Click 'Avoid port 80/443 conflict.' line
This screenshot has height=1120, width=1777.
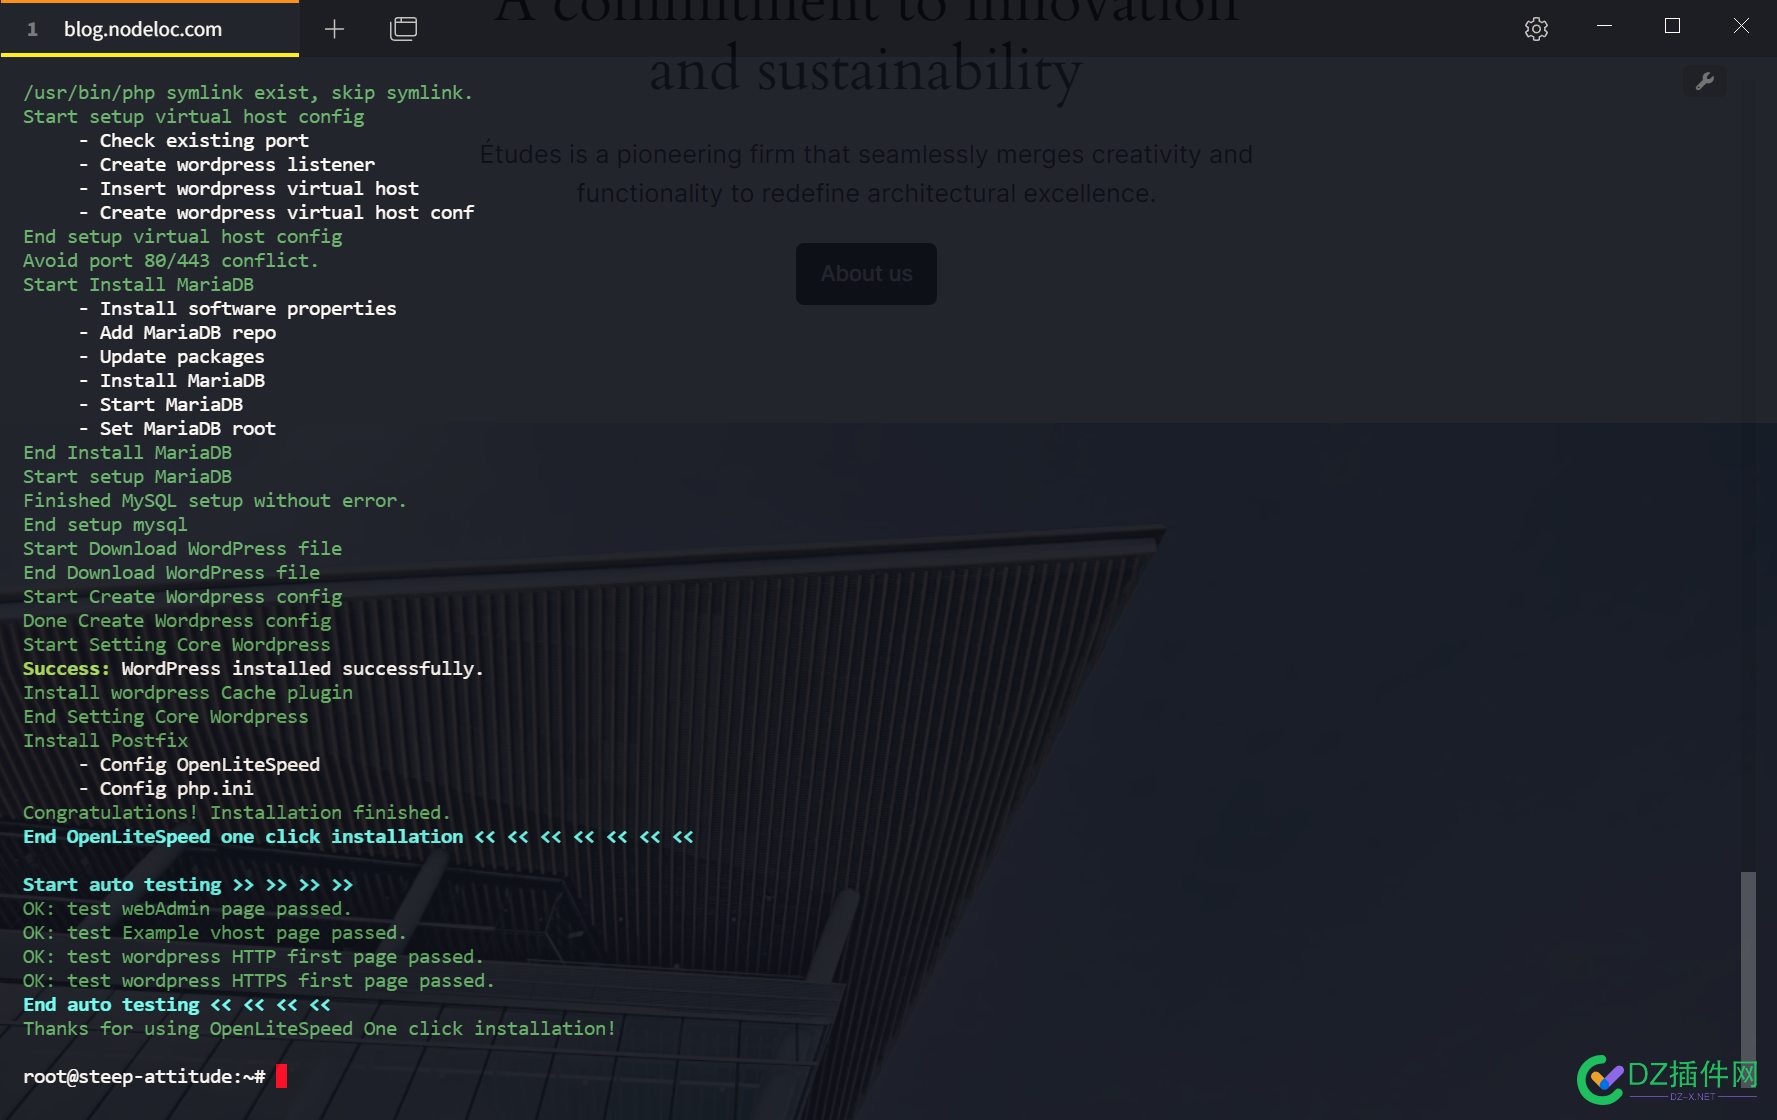[171, 261]
